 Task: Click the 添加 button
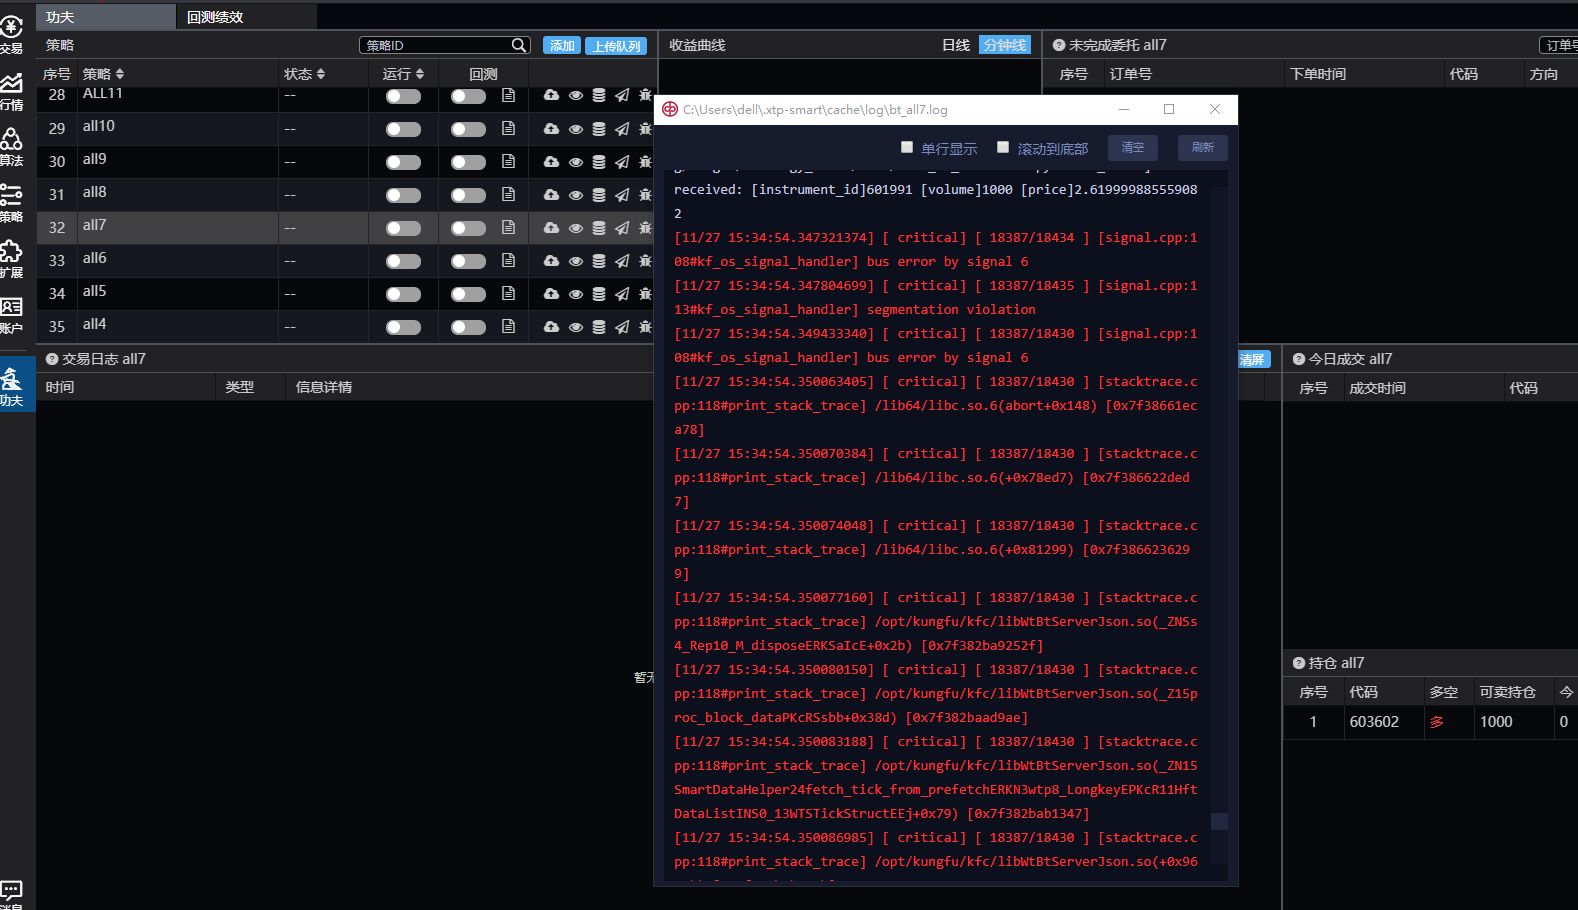[562, 45]
